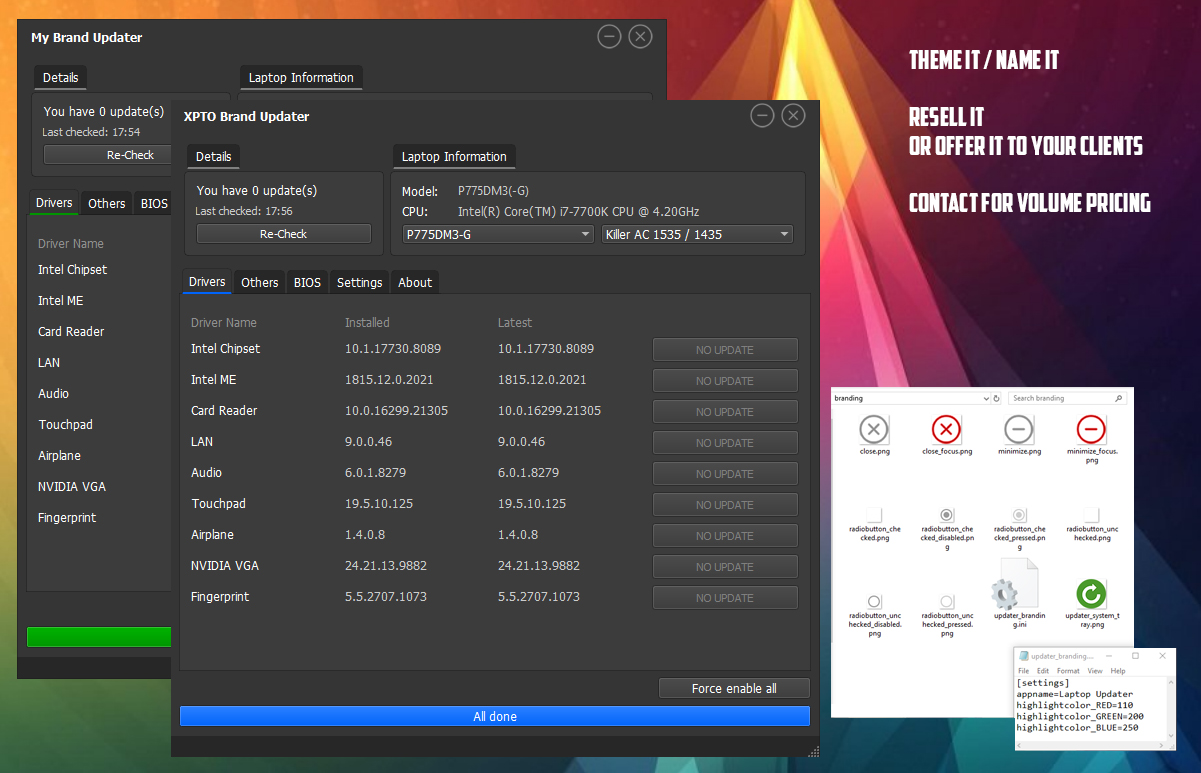The image size is (1201, 773).
Task: Select the minimize.png file icon
Action: (1018, 430)
